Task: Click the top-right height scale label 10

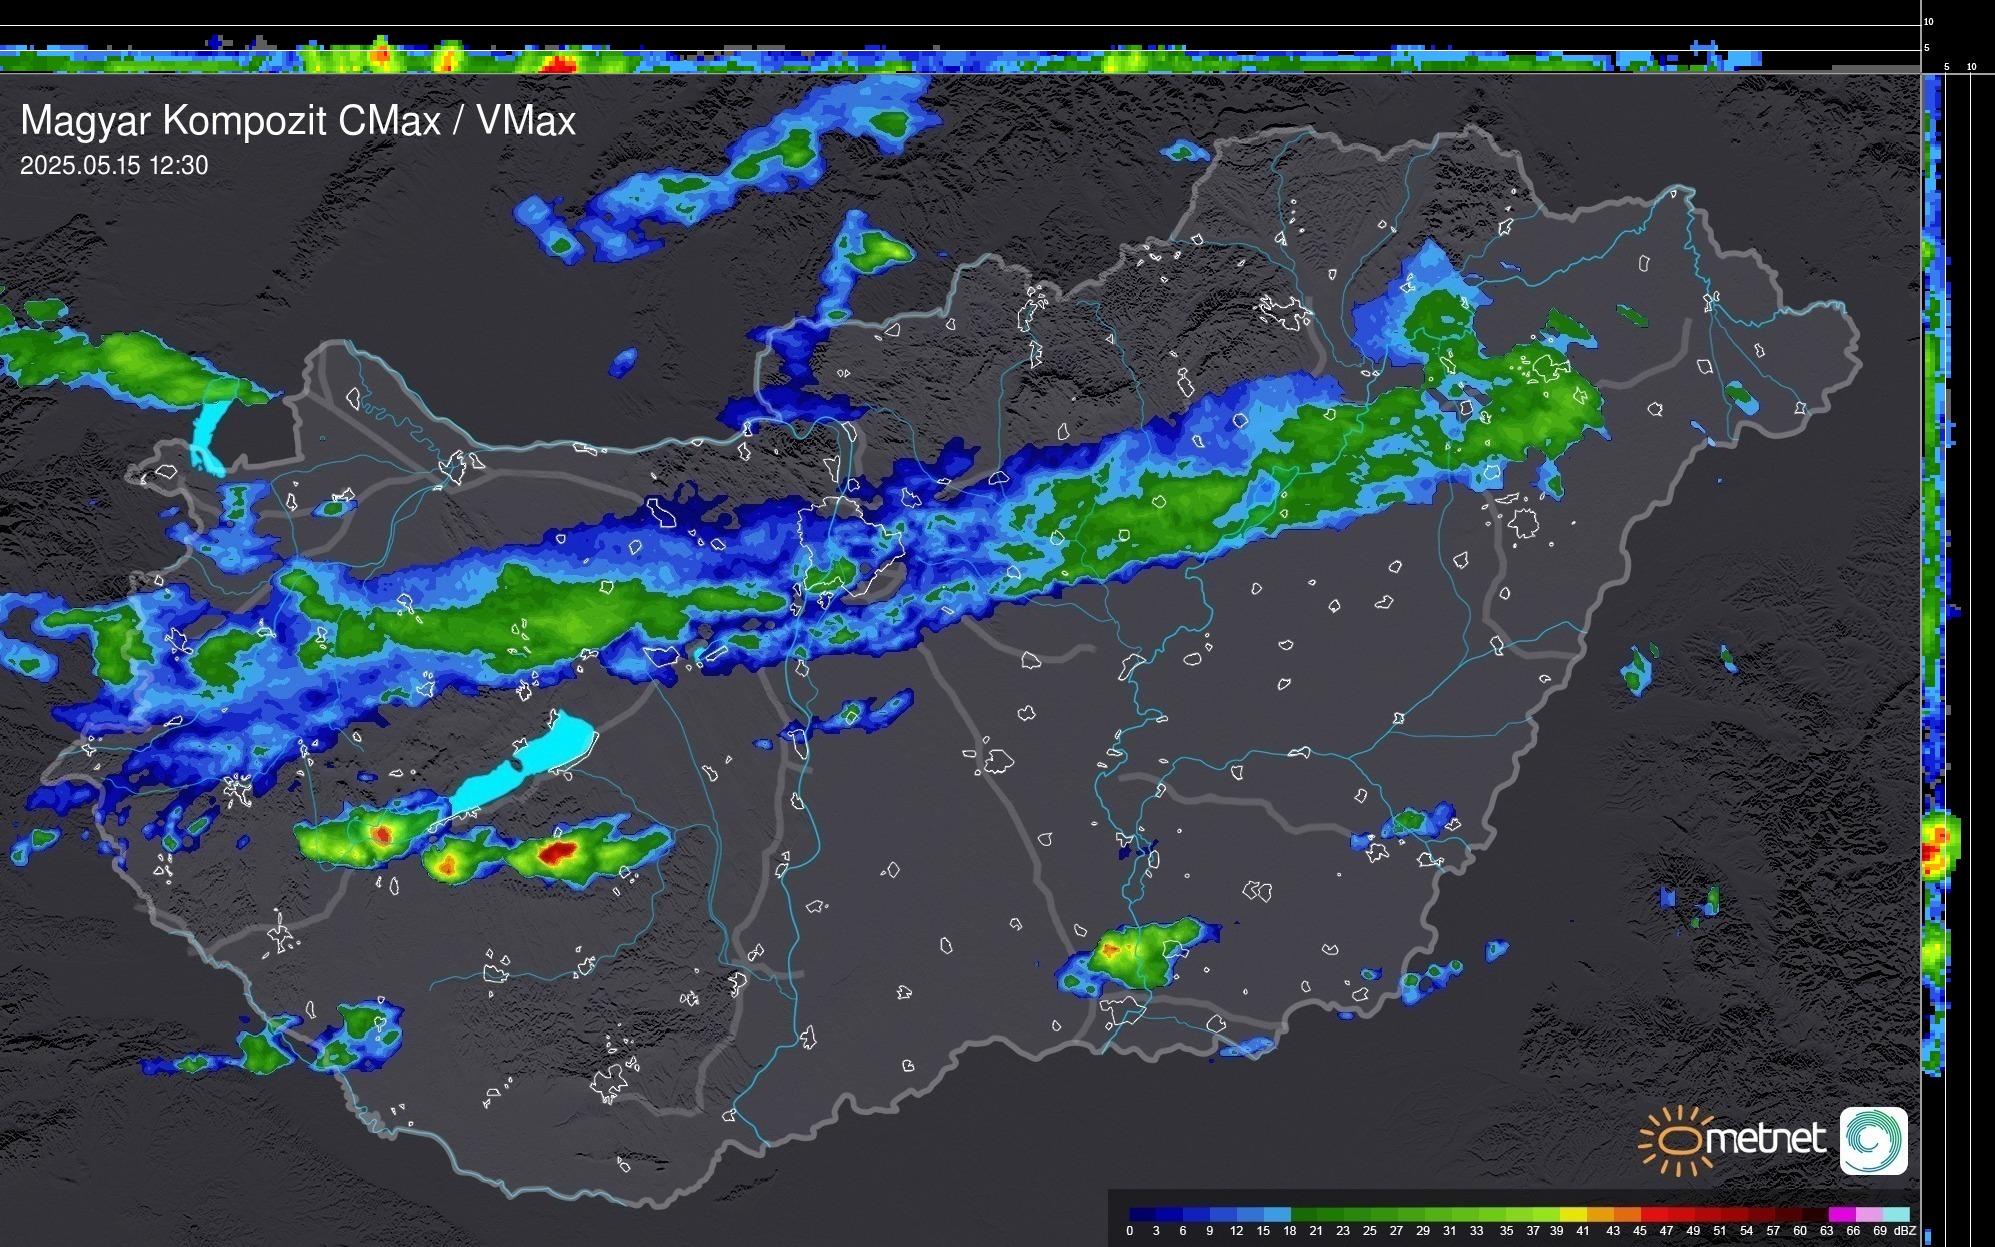Action: 1928,21
